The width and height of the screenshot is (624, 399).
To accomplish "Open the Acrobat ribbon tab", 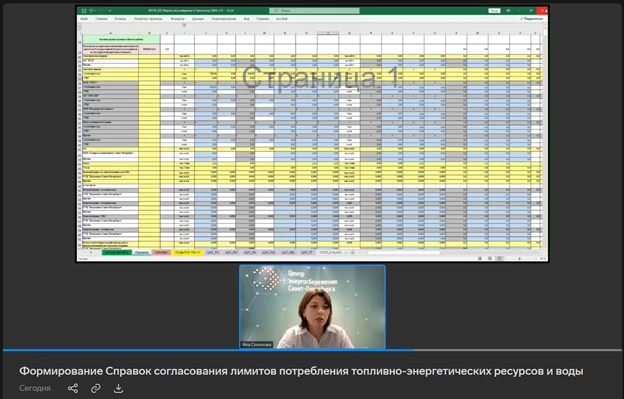I will pos(282,19).
